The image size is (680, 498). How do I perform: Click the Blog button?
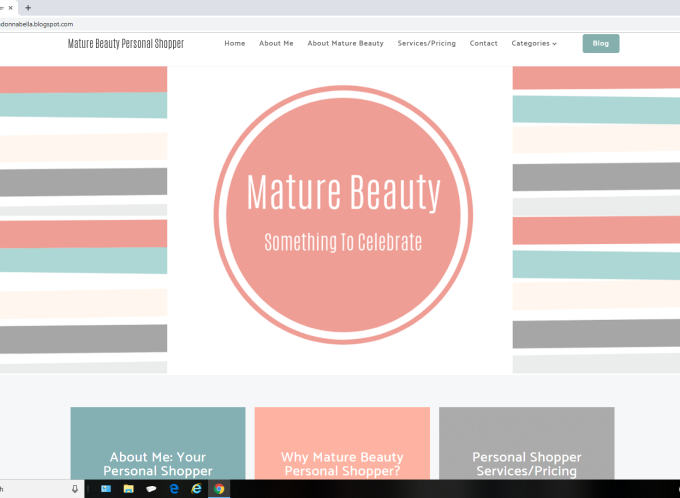(601, 43)
